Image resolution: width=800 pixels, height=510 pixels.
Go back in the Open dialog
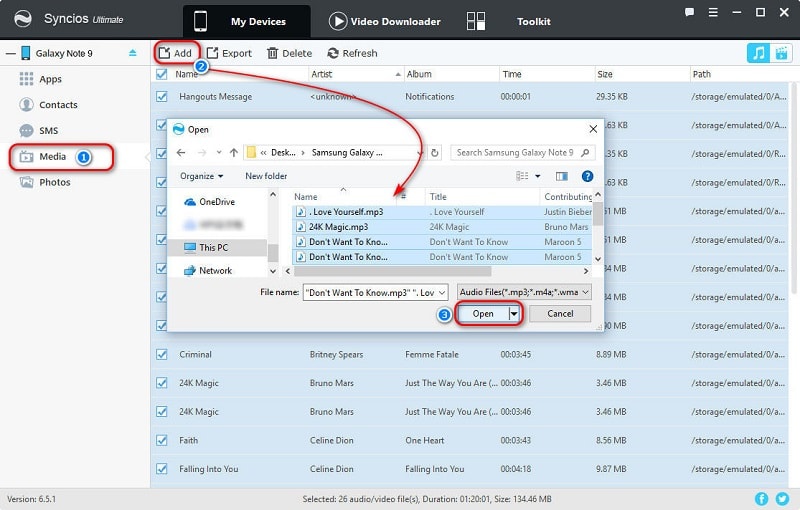click(181, 152)
